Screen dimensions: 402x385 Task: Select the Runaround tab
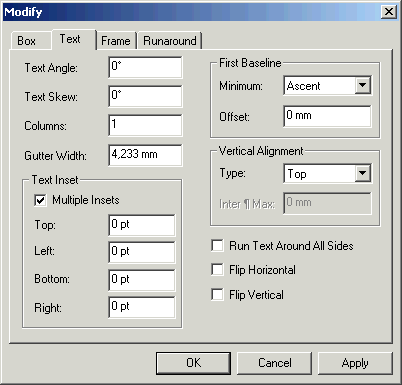pyautogui.click(x=170, y=41)
